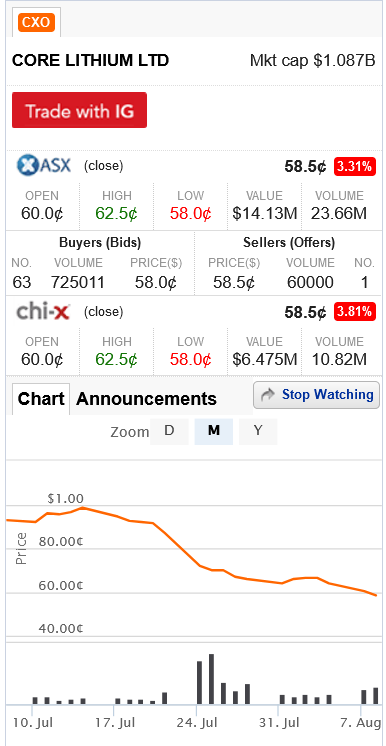Click the chi-x exchange logo

click(x=43, y=312)
